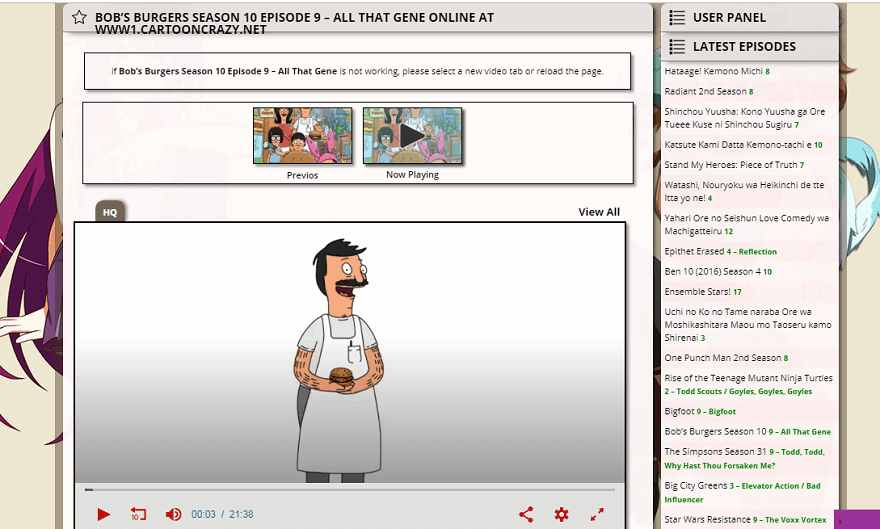Click the View All link

pyautogui.click(x=598, y=212)
